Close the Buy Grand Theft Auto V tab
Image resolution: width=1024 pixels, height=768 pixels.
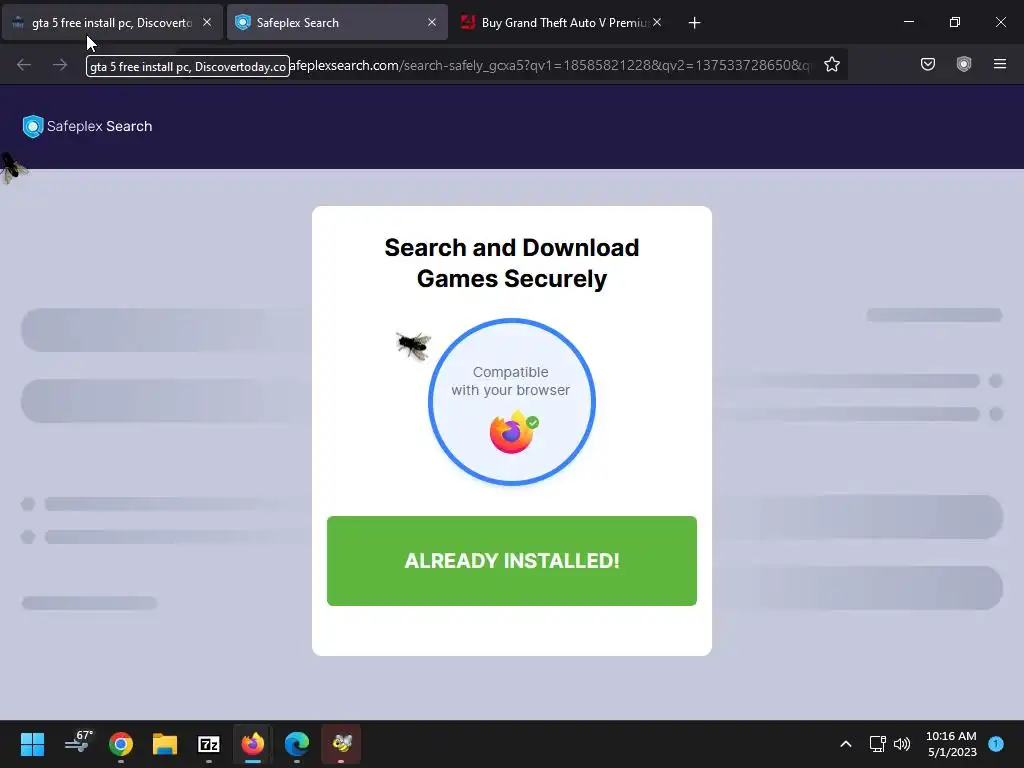(x=657, y=22)
